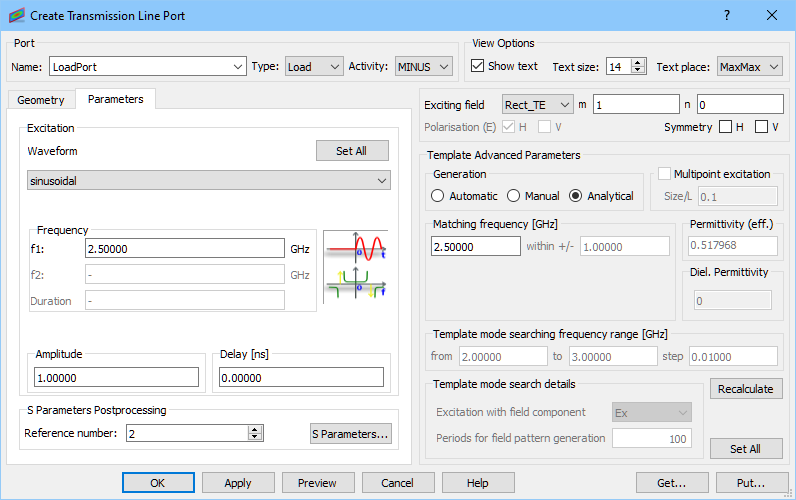Click the Size/L input field

[738, 196]
